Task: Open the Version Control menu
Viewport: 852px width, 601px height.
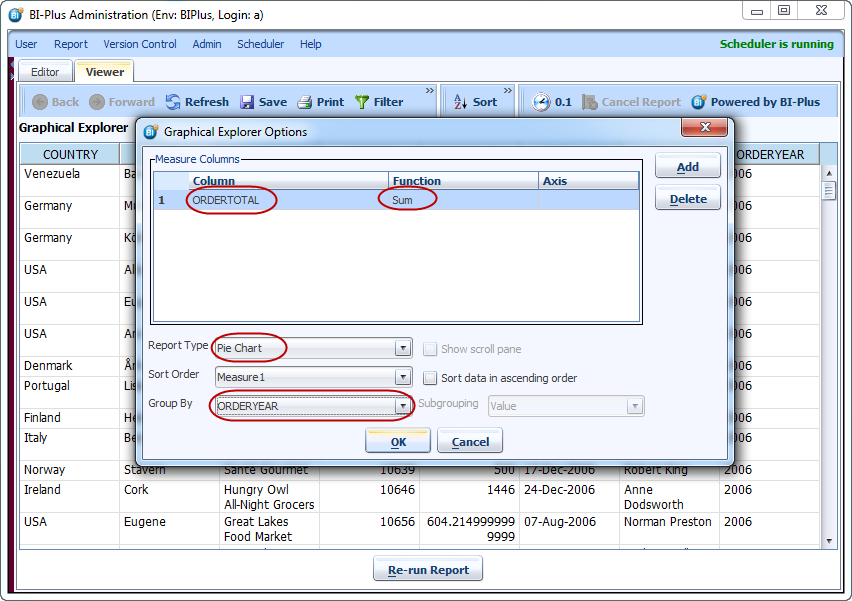Action: (140, 44)
